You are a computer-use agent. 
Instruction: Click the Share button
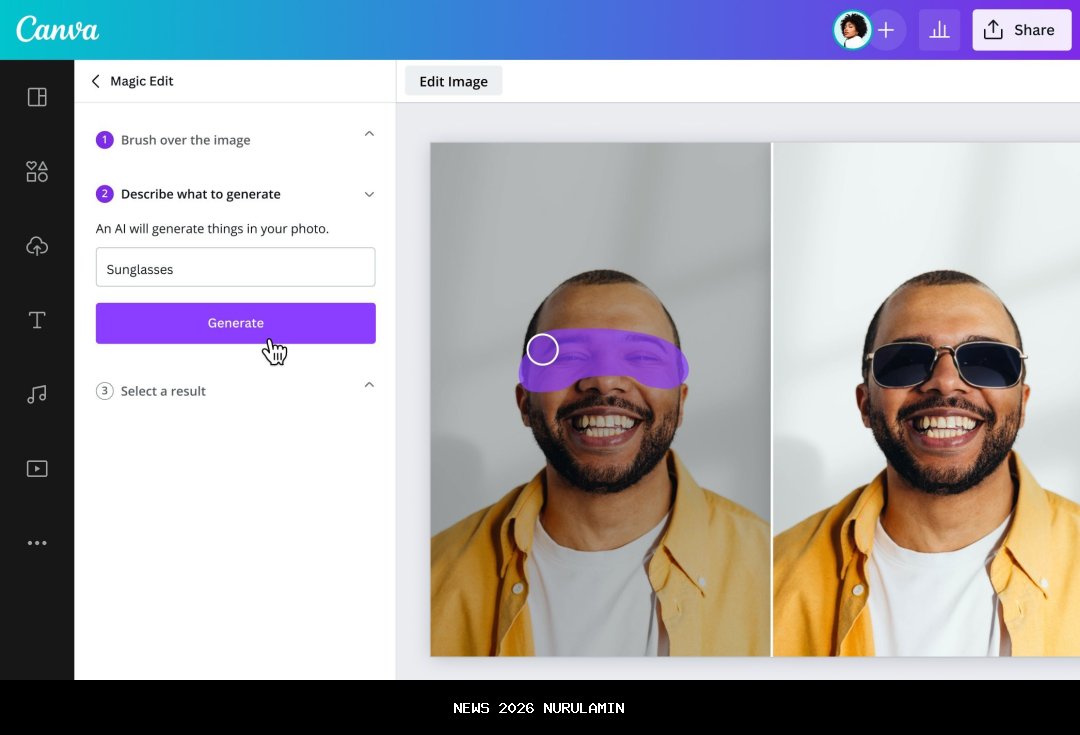tap(1021, 29)
